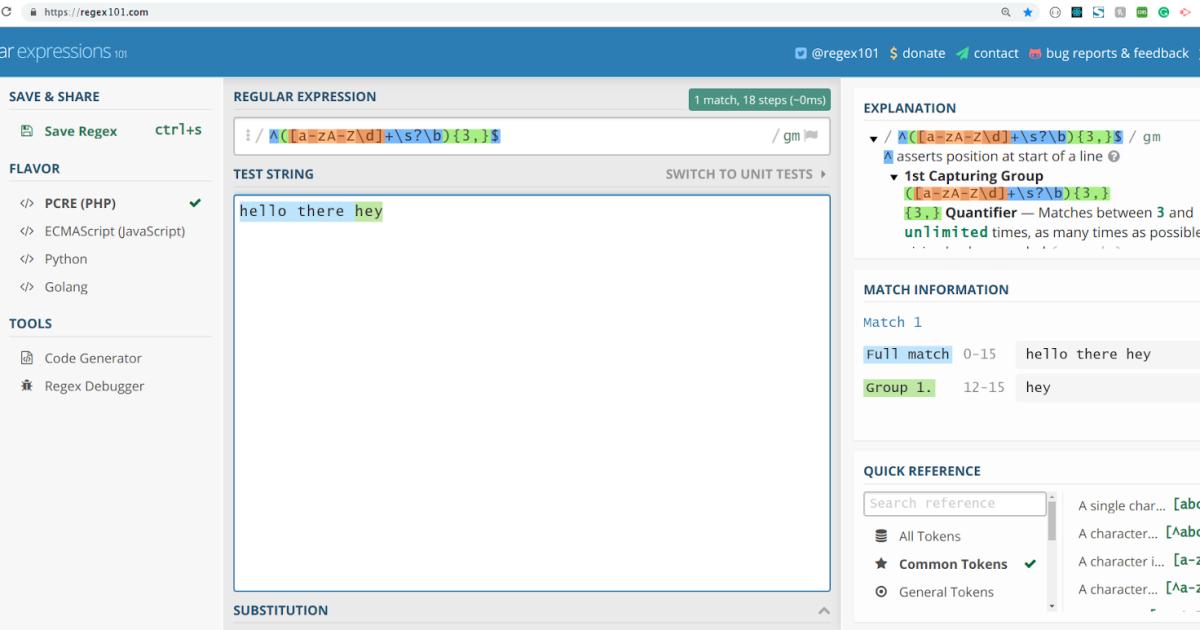The image size is (1200, 630).
Task: Click the blue S extension icon
Action: coord(1098,12)
